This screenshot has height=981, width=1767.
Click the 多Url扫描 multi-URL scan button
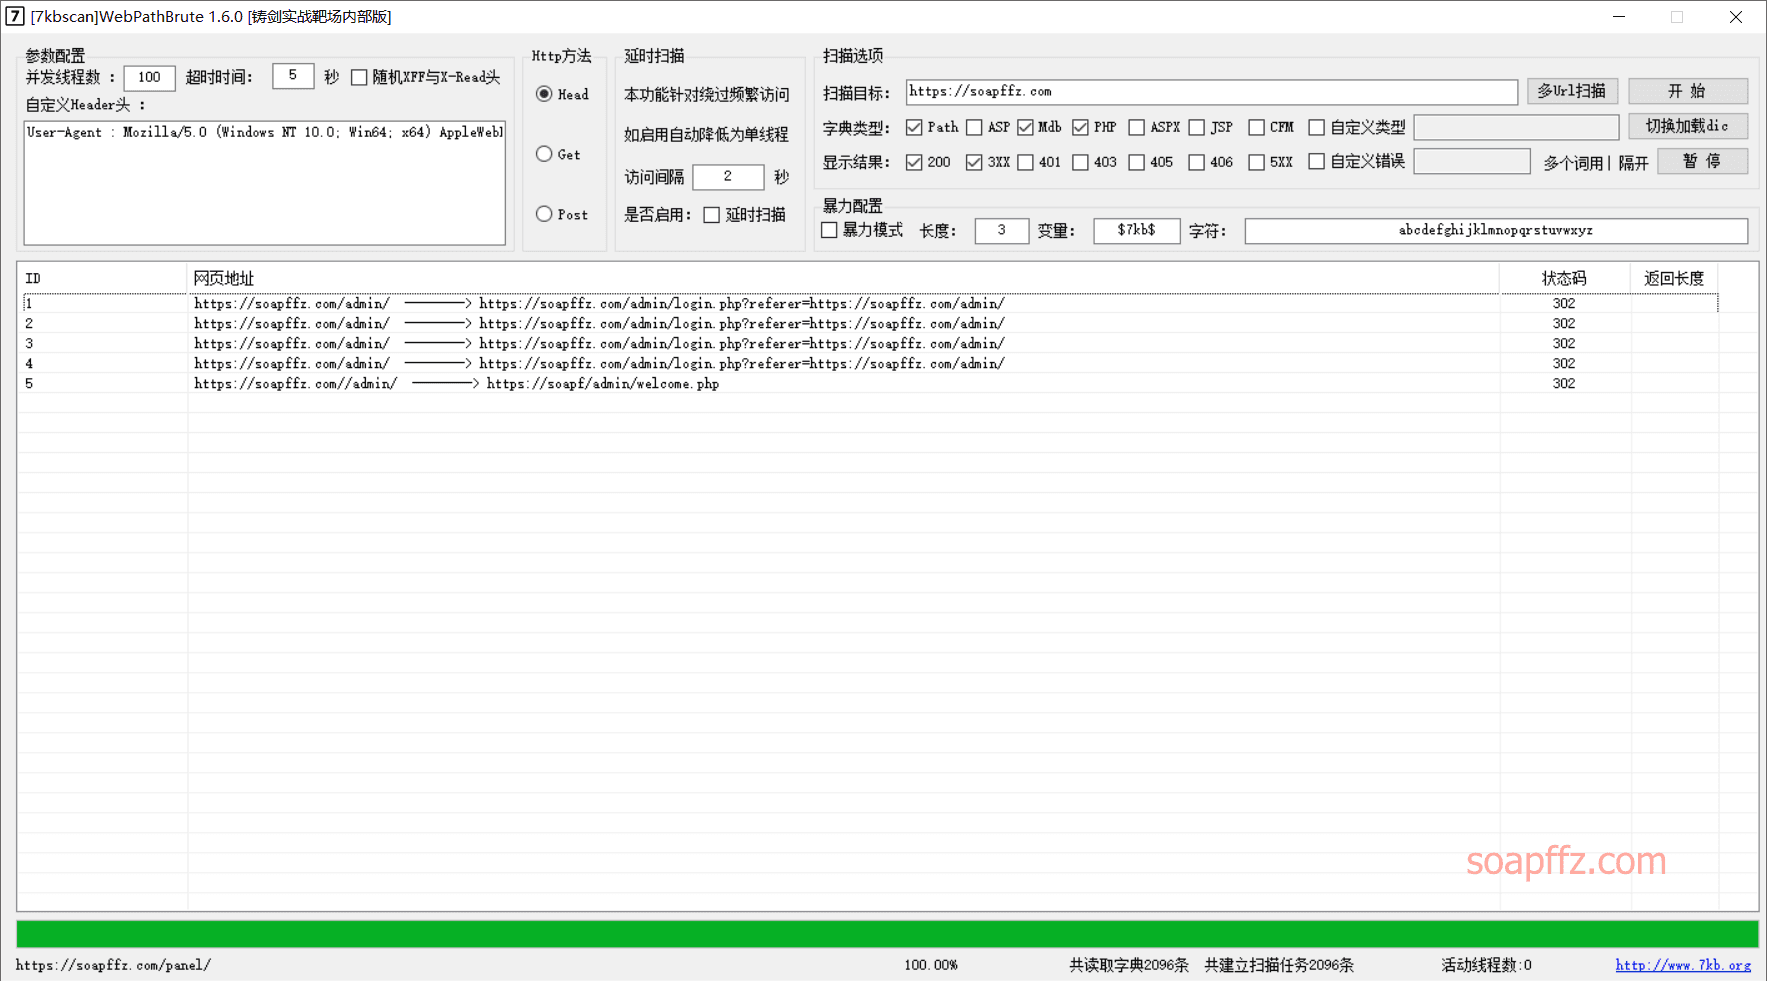tap(1572, 91)
